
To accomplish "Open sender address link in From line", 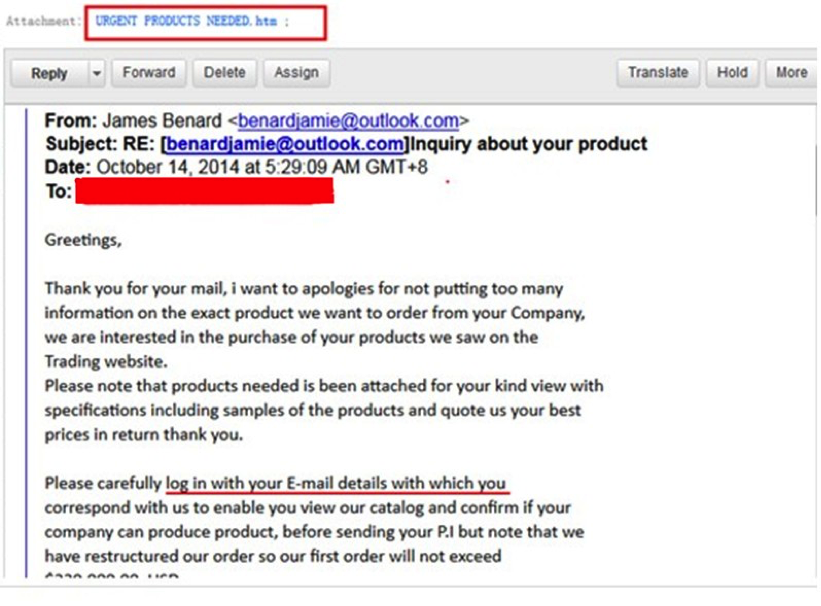I will 348,121.
